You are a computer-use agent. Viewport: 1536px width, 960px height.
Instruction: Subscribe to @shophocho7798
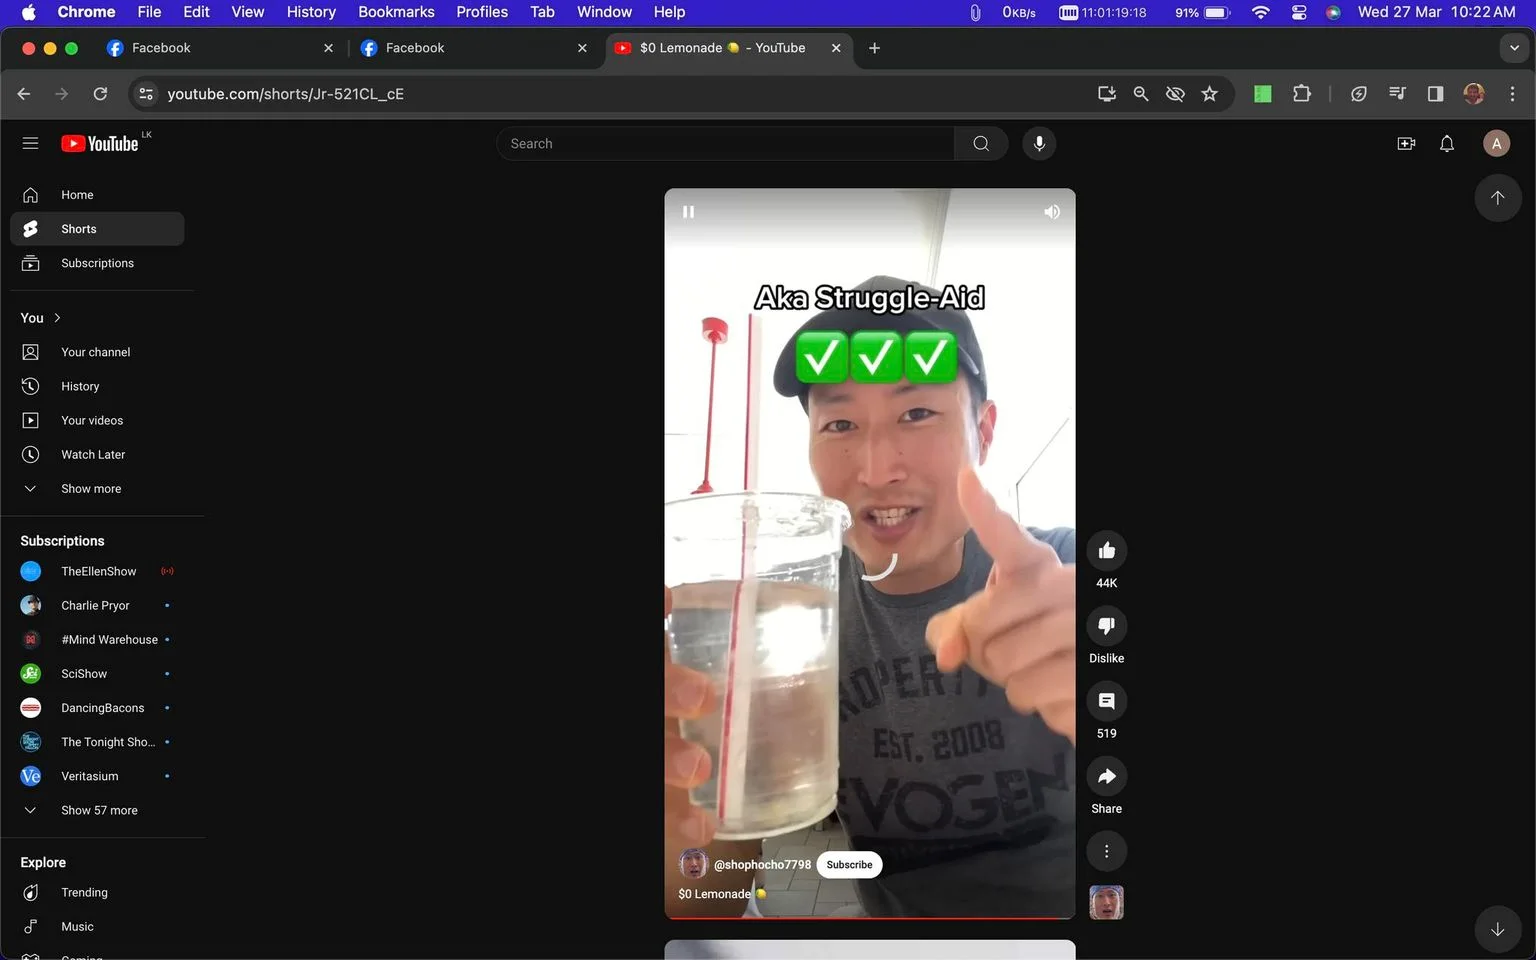(x=849, y=865)
